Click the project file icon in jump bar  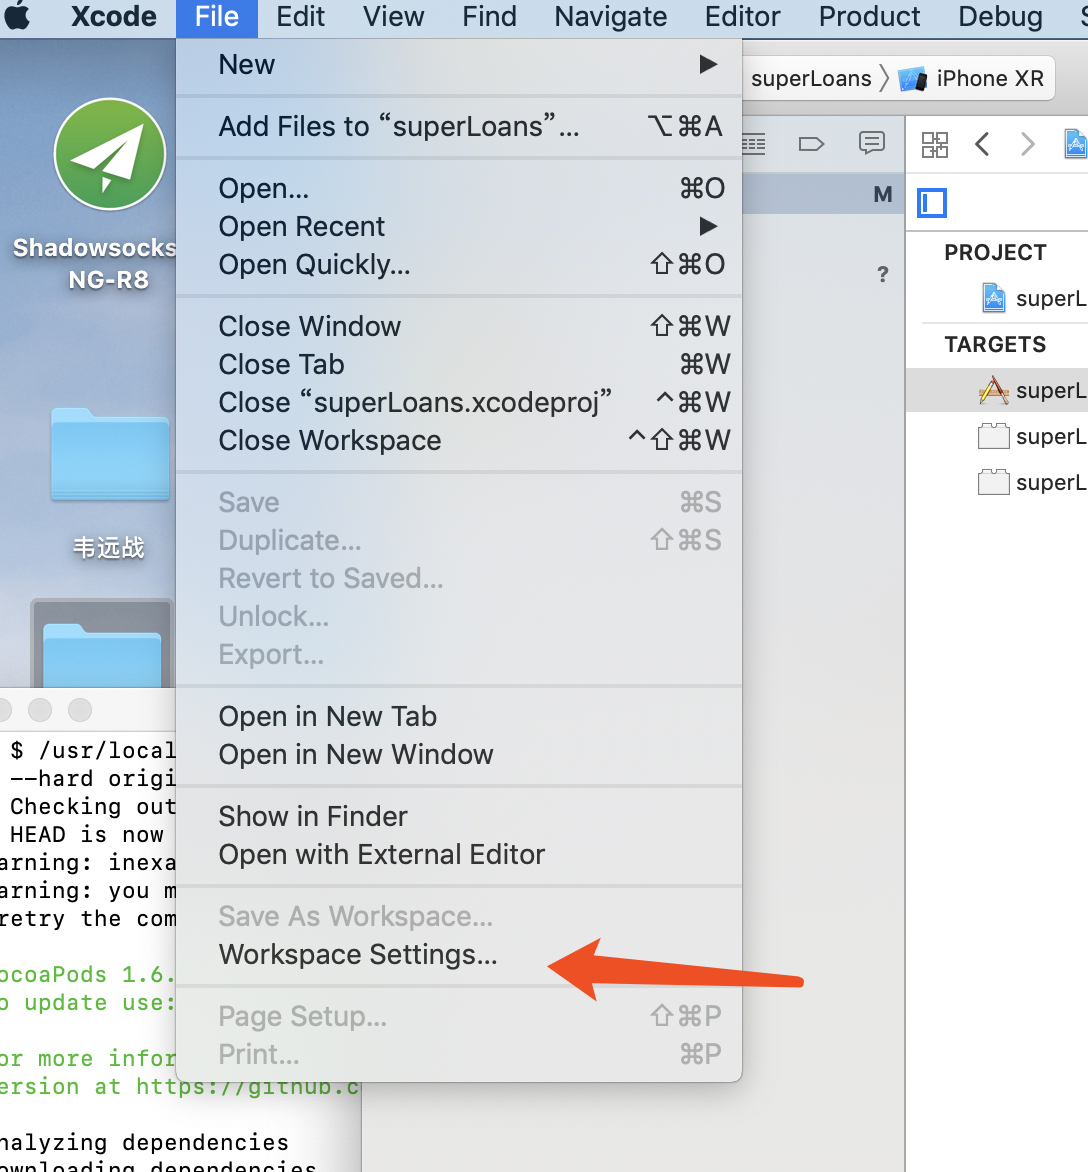pos(1075,144)
